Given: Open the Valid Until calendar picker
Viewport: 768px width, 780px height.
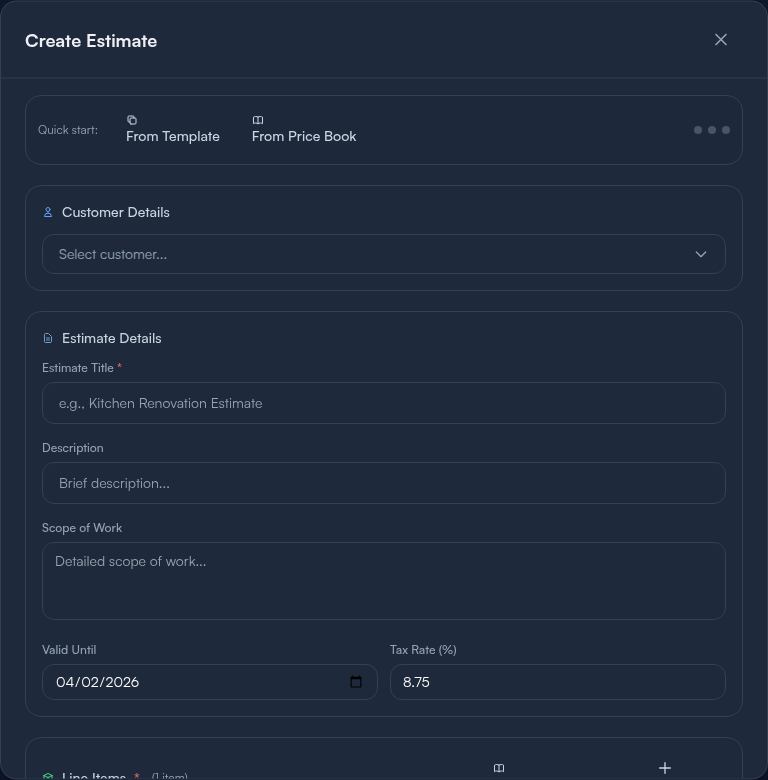Looking at the screenshot, I should 356,682.
